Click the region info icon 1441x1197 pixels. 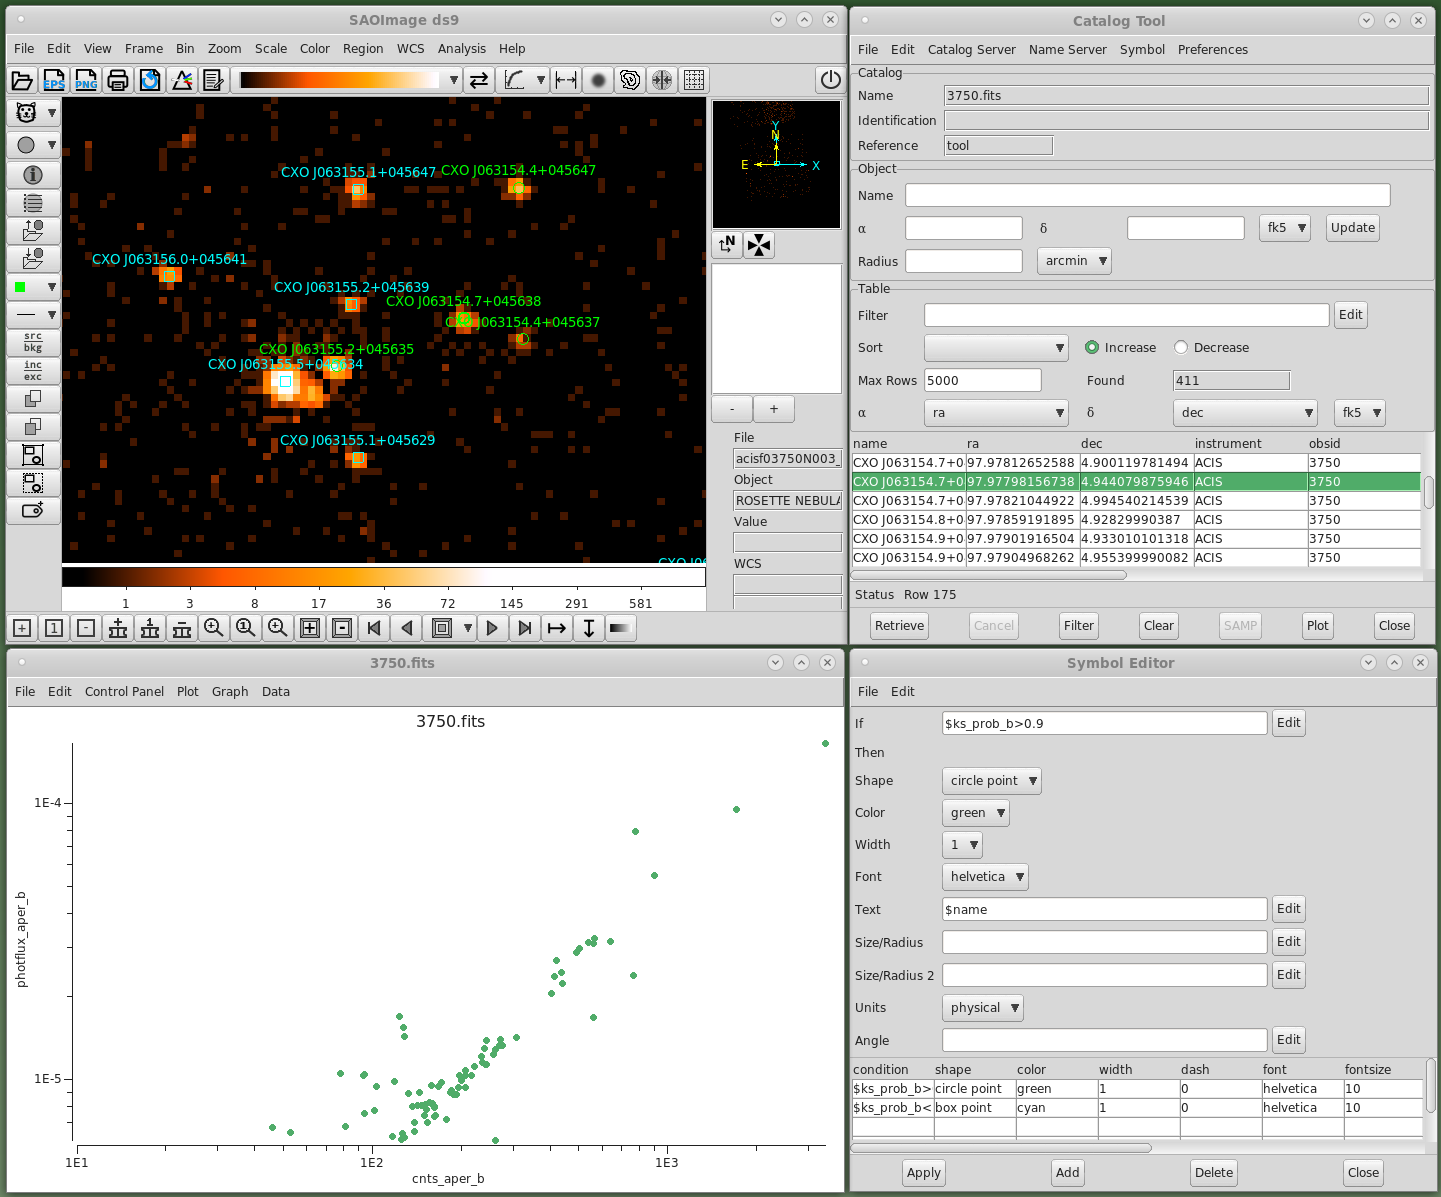33,175
